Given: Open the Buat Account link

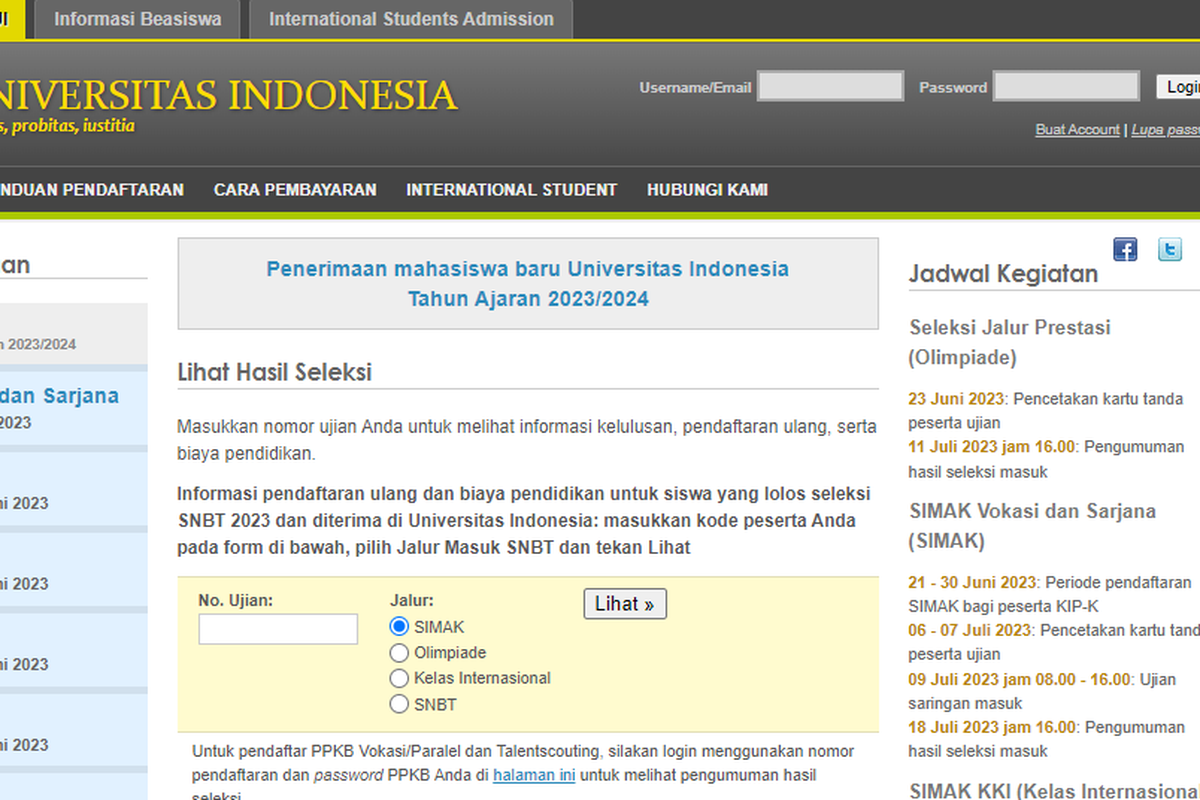Looking at the screenshot, I should (x=1077, y=129).
